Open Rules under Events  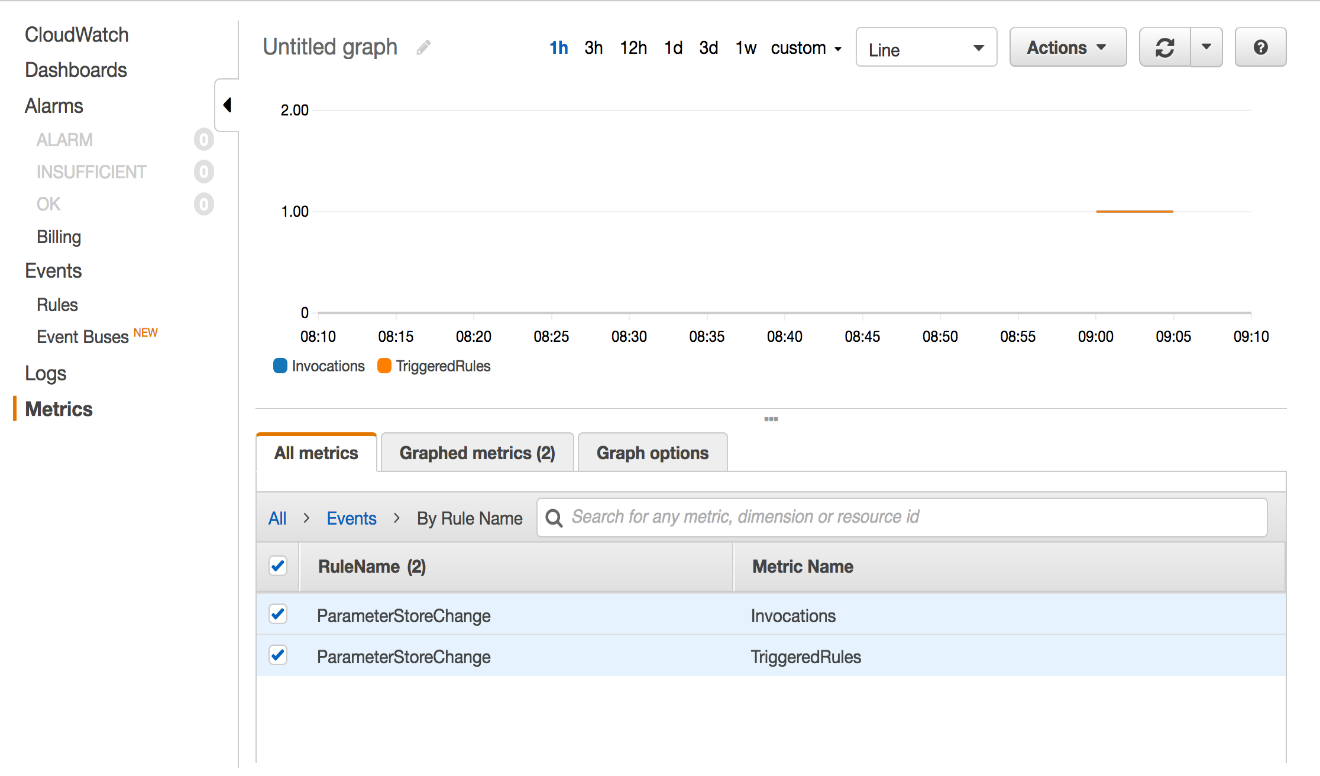pyautogui.click(x=57, y=305)
